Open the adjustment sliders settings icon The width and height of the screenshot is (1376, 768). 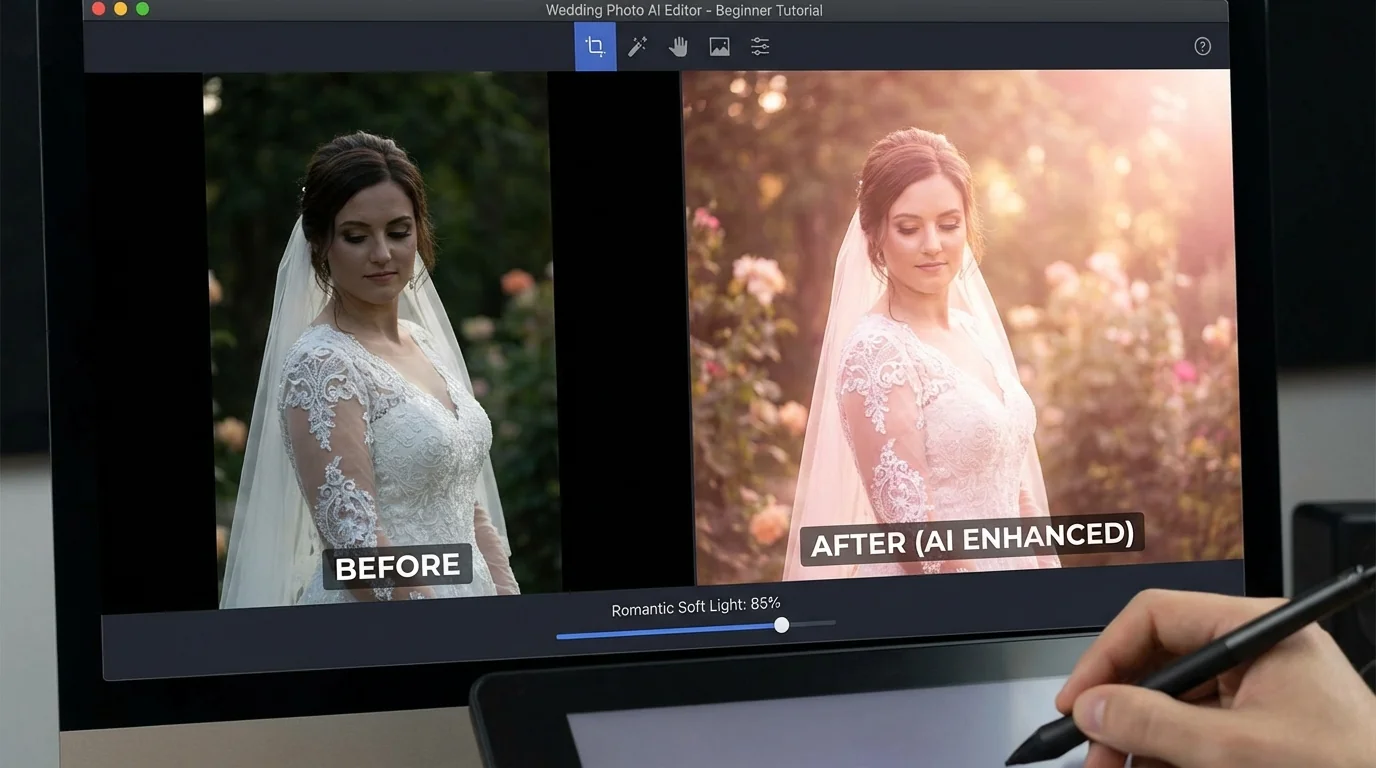760,47
